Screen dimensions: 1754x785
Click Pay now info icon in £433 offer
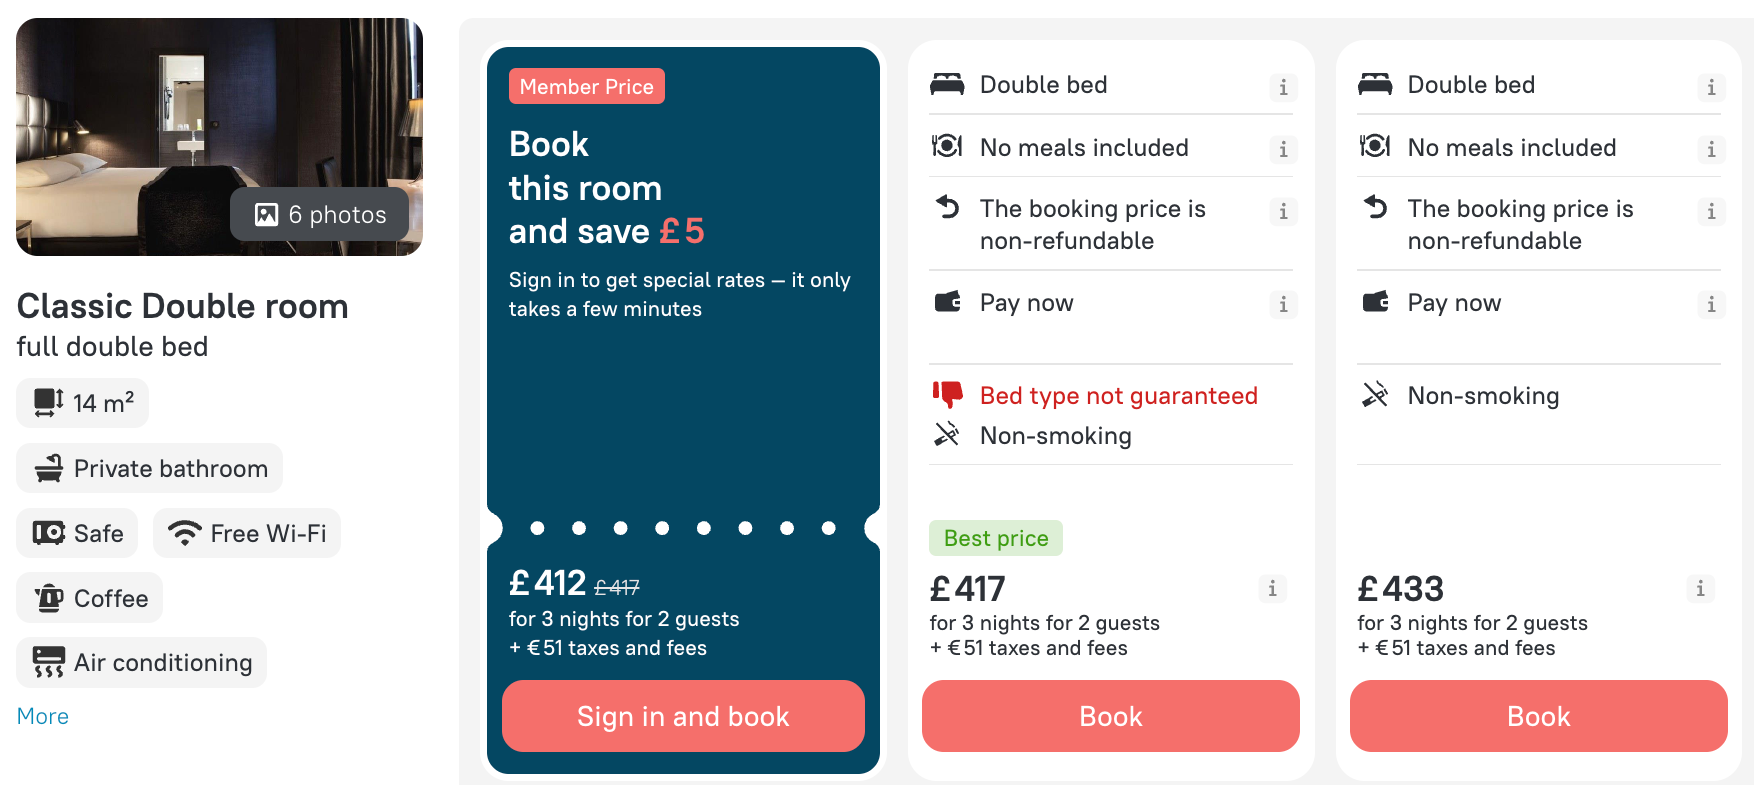[1711, 304]
